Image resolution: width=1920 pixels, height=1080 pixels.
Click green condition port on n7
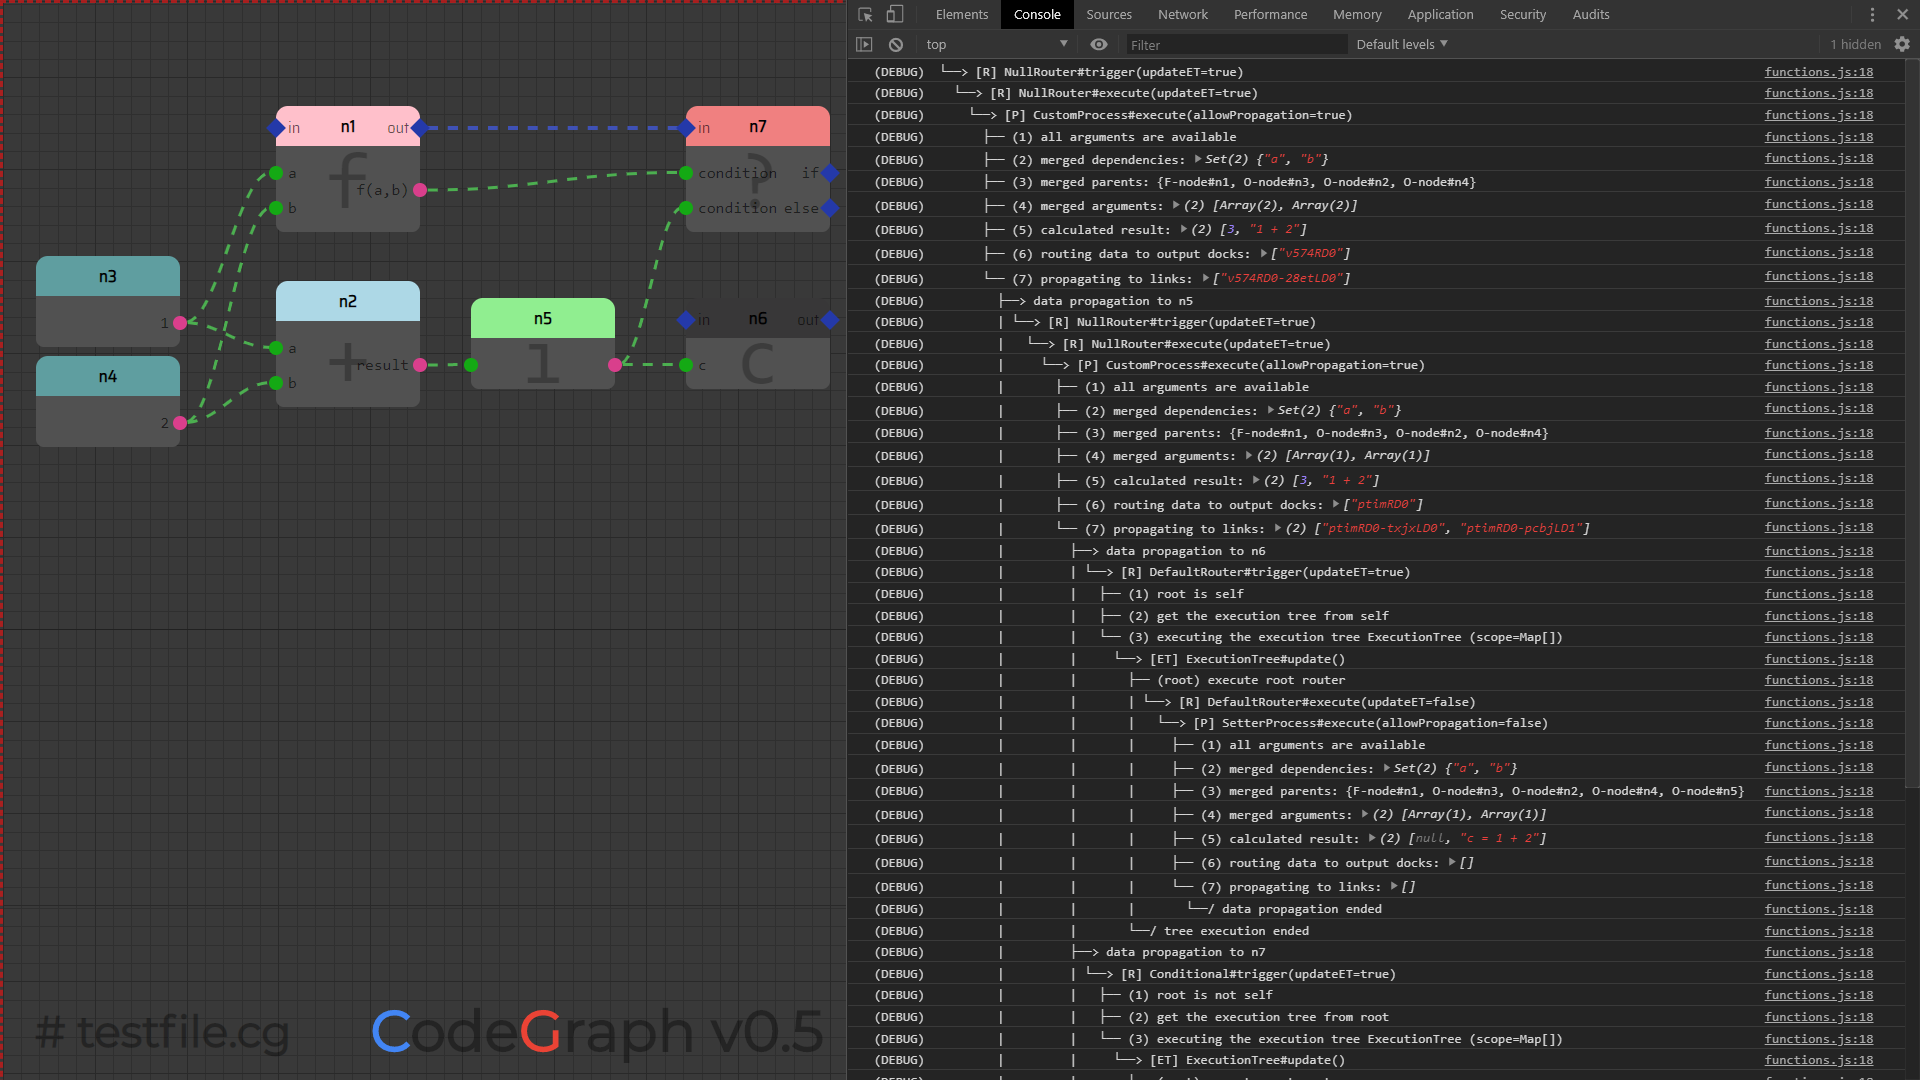tap(686, 173)
